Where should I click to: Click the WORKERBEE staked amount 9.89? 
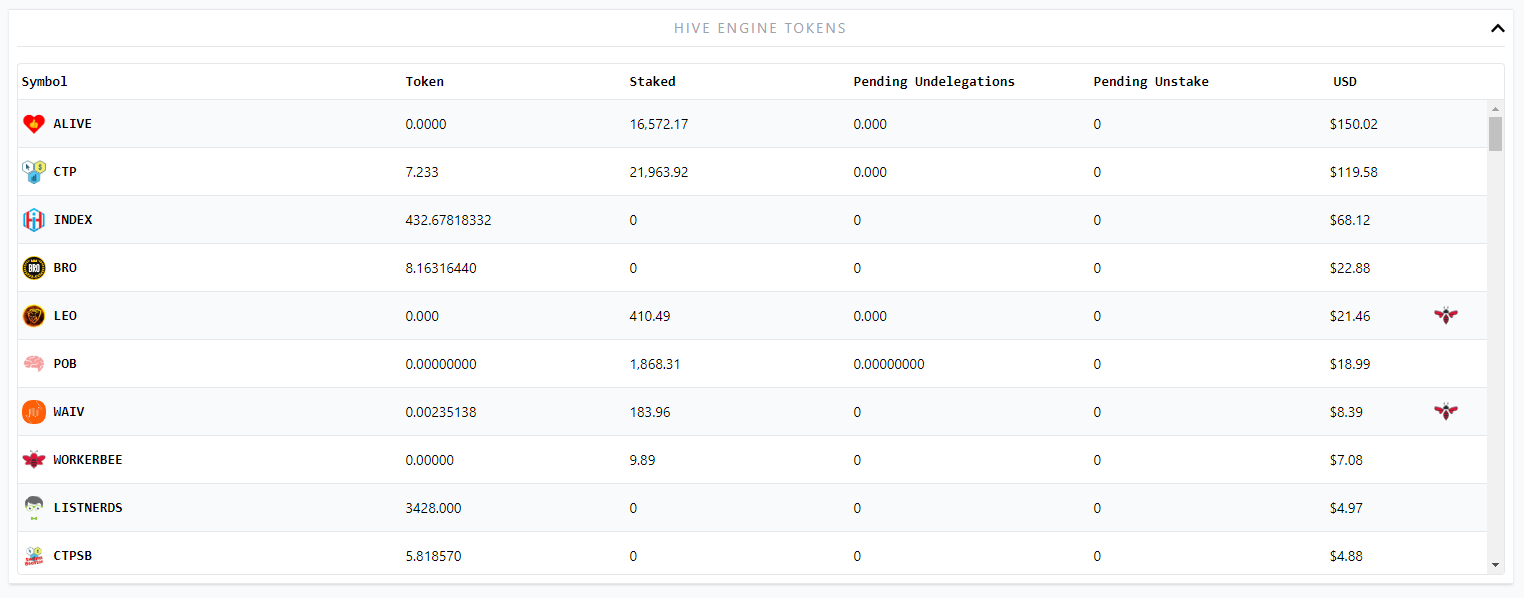(x=643, y=460)
